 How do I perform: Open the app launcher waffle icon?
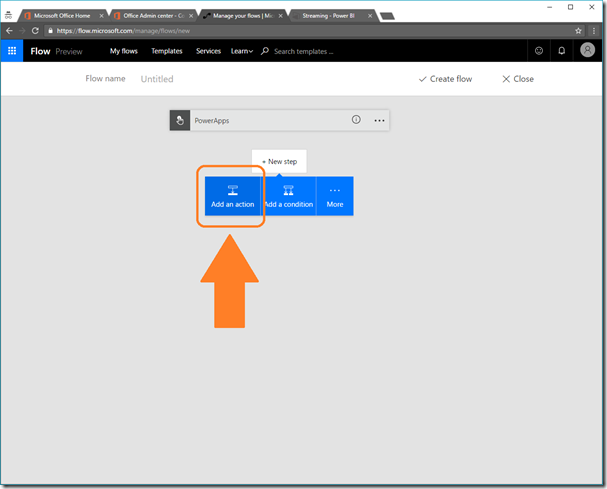12,51
